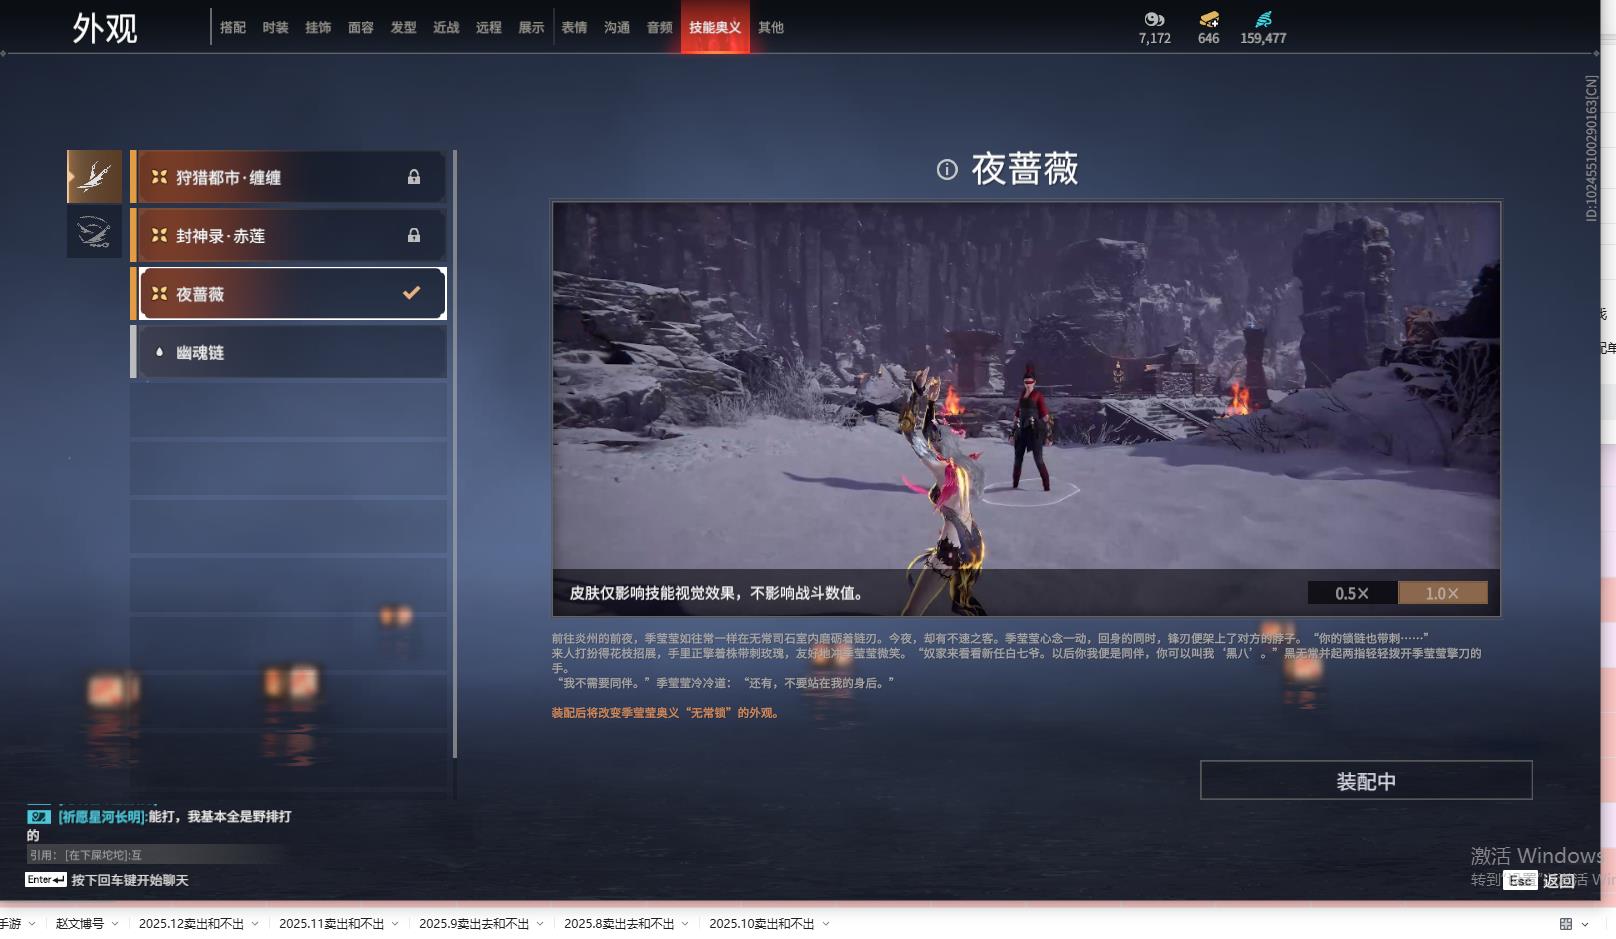The width and height of the screenshot is (1616, 939).
Task: Select the 远程 tab
Action: [x=489, y=28]
